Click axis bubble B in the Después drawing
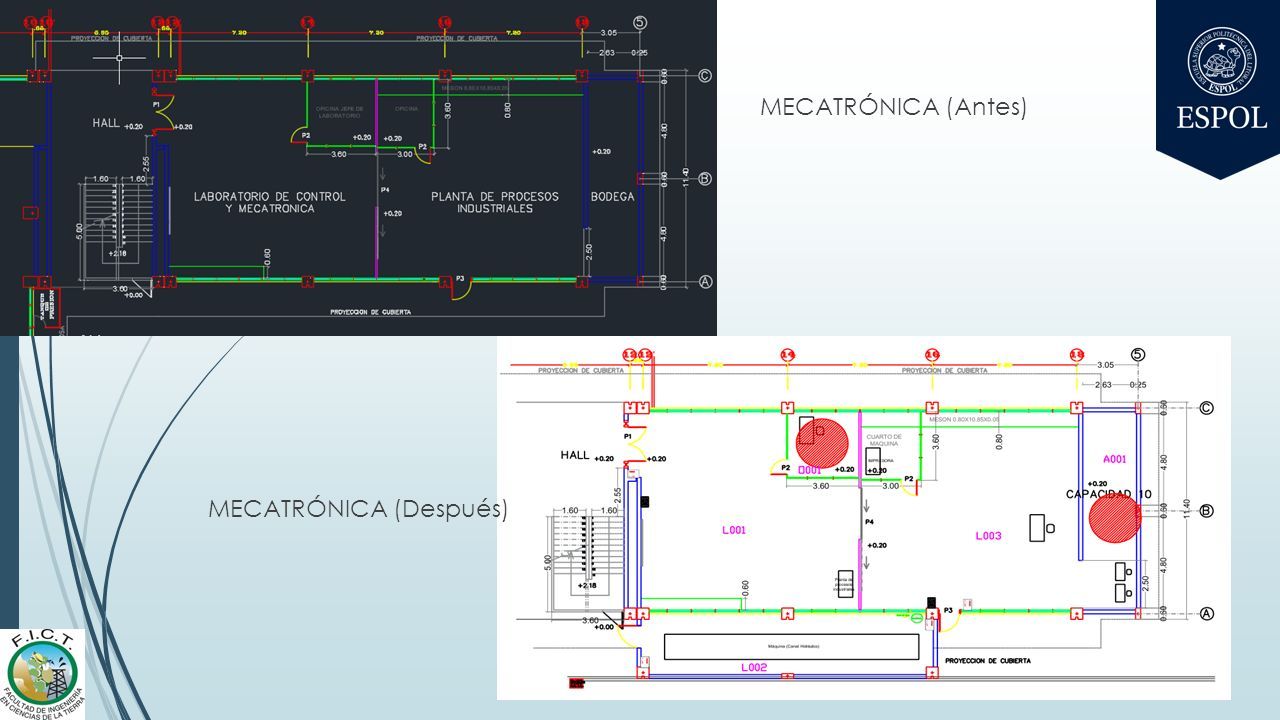The width and height of the screenshot is (1280, 720). tap(1206, 511)
